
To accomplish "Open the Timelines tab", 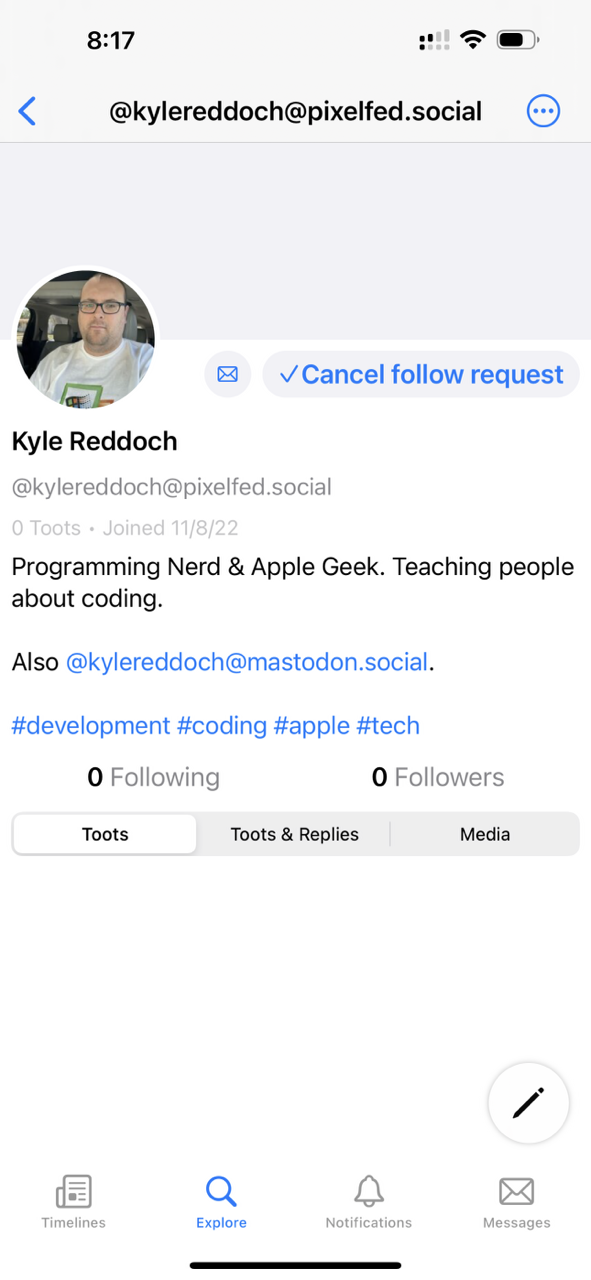I will coord(73,1201).
